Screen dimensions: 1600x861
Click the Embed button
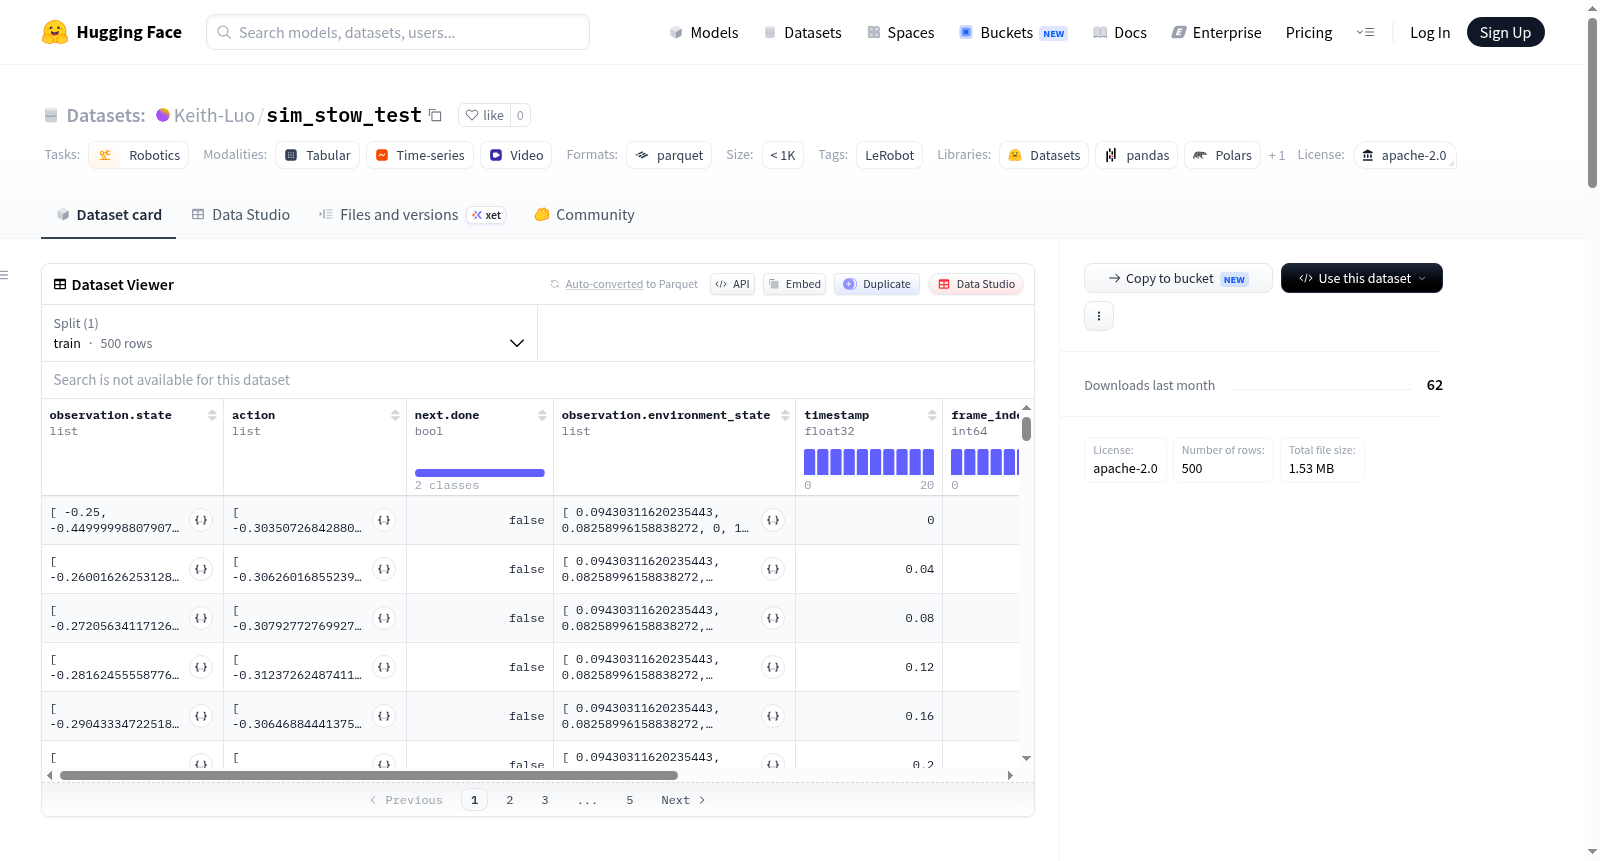tap(795, 284)
